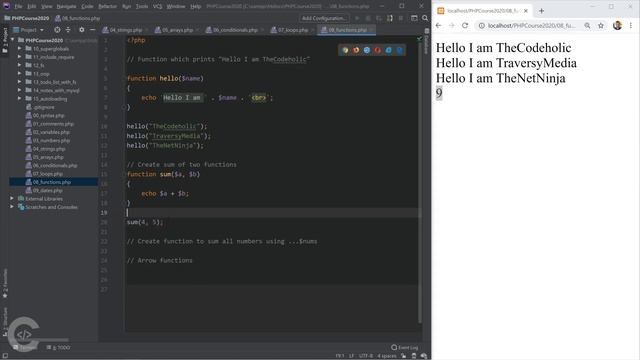640x360 pixels.
Task: Expand the 13_todo_list_with_fs folder
Action: 20,82
